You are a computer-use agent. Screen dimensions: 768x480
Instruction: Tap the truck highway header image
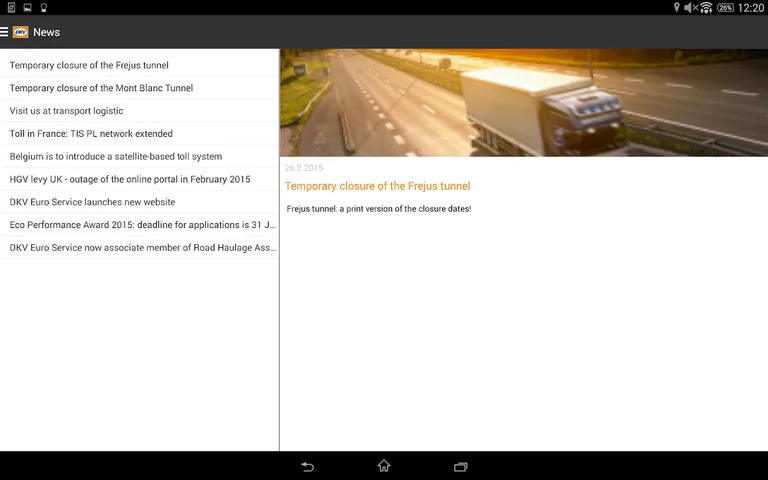524,102
